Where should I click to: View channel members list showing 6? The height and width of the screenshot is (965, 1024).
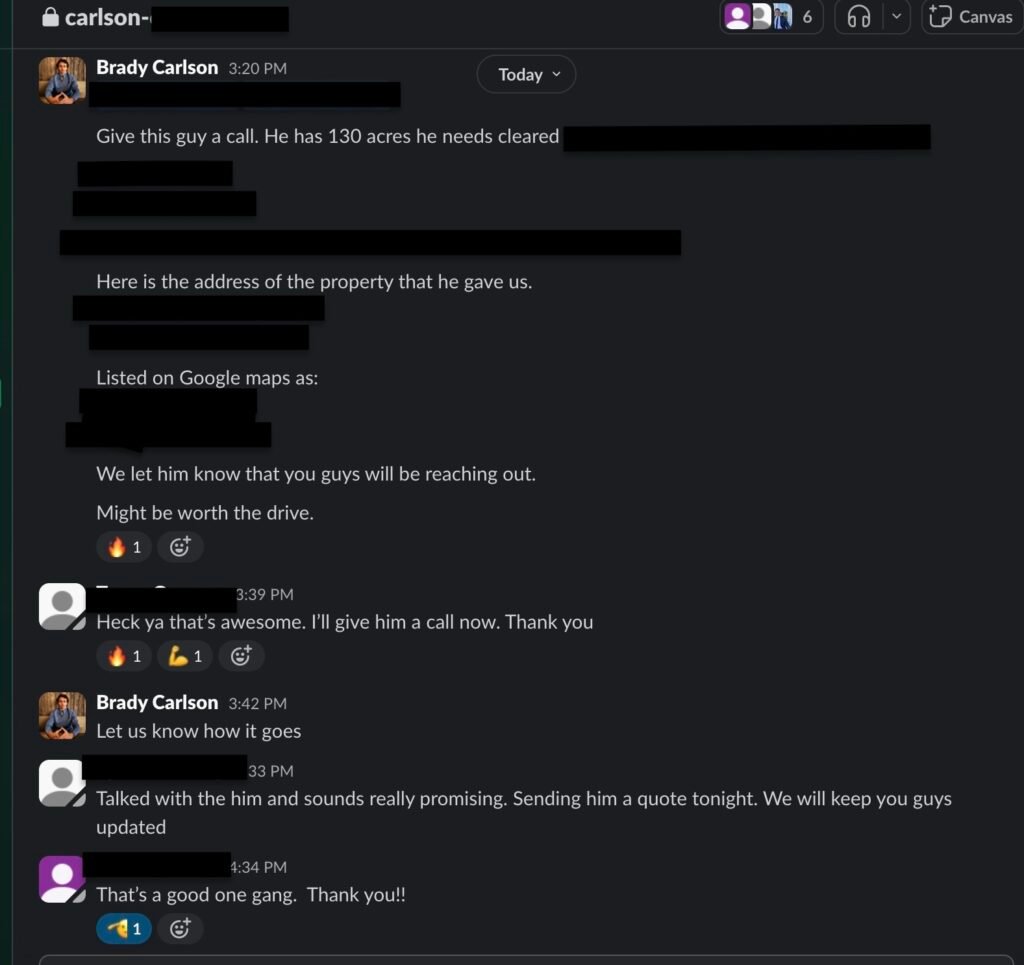pos(771,16)
